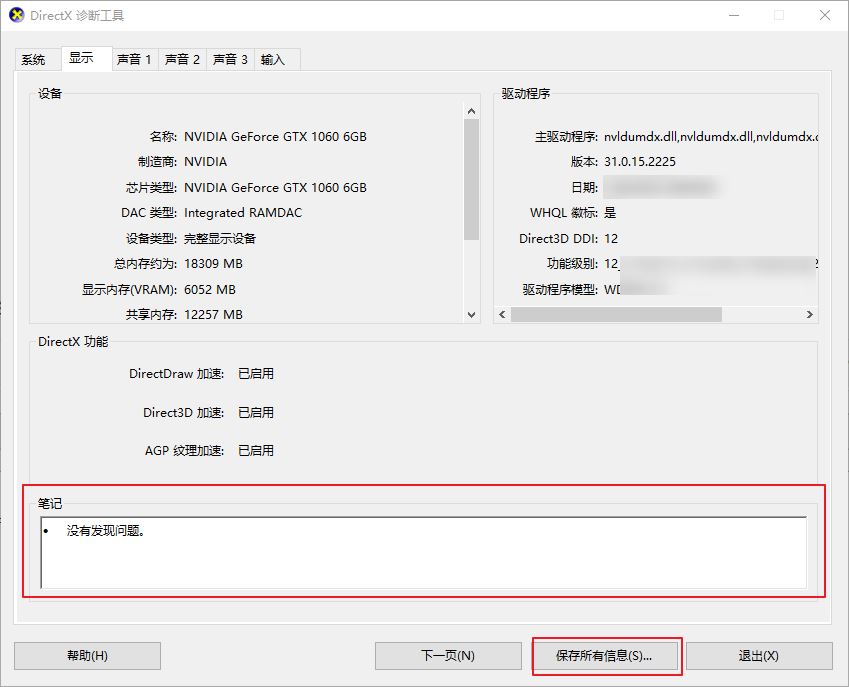Viewport: 849px width, 687px height.
Task: Open the 声音 3 tab
Action: pyautogui.click(x=230, y=60)
